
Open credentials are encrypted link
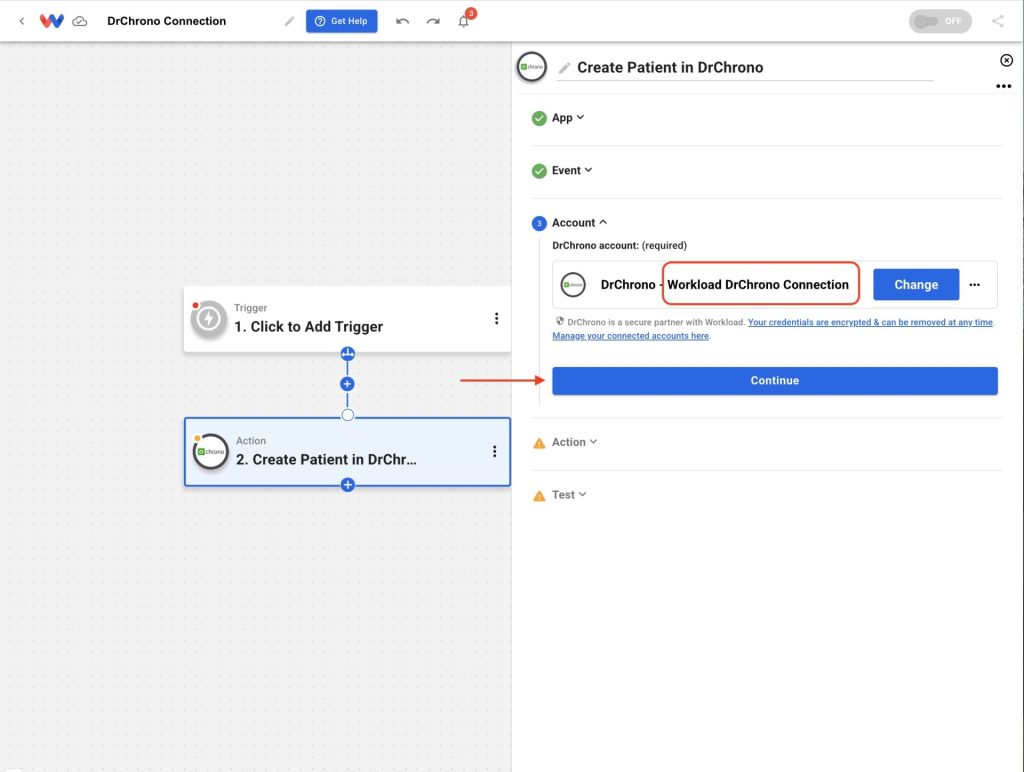870,322
